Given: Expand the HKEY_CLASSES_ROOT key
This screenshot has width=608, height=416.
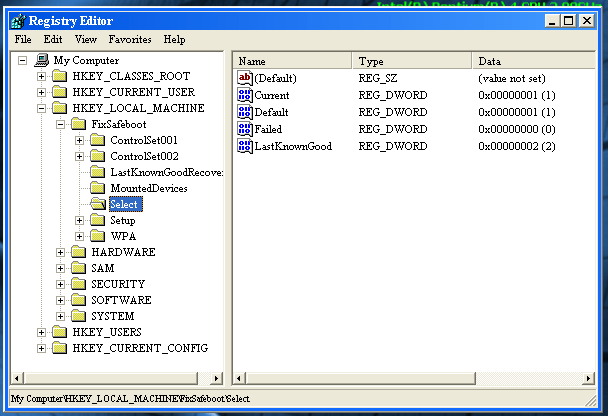Looking at the screenshot, I should click(x=41, y=76).
